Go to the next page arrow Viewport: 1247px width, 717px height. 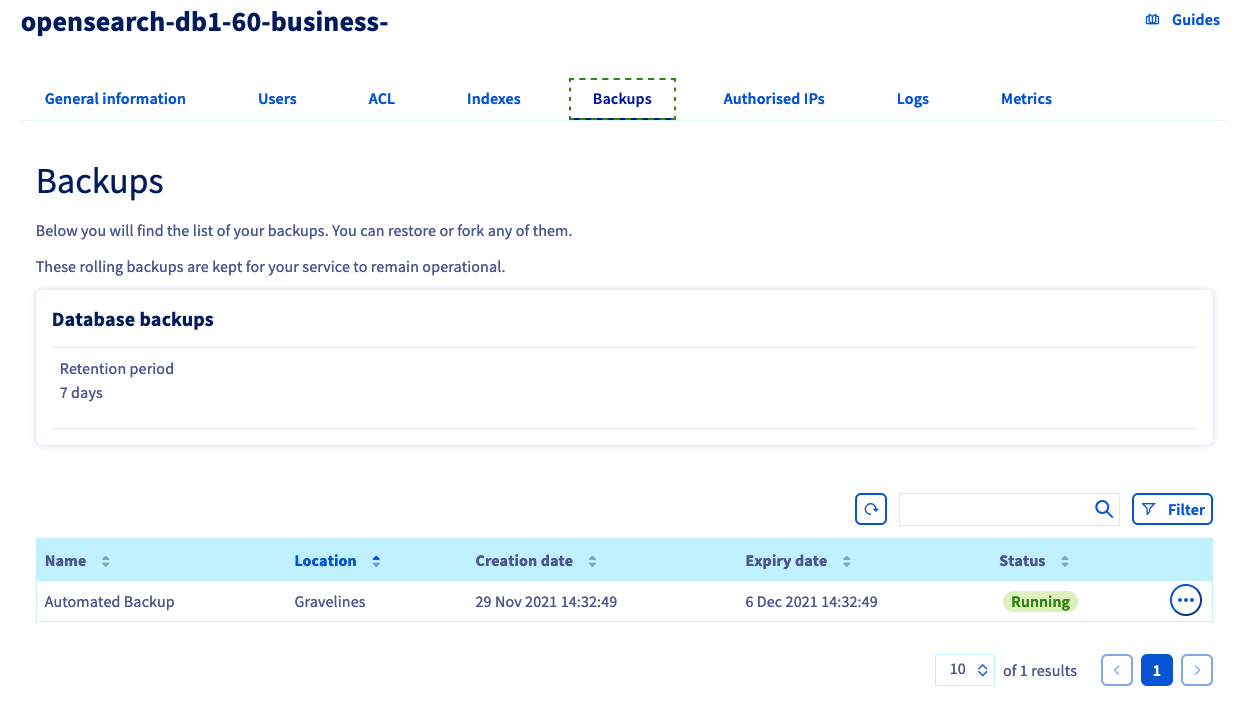pyautogui.click(x=1196, y=670)
